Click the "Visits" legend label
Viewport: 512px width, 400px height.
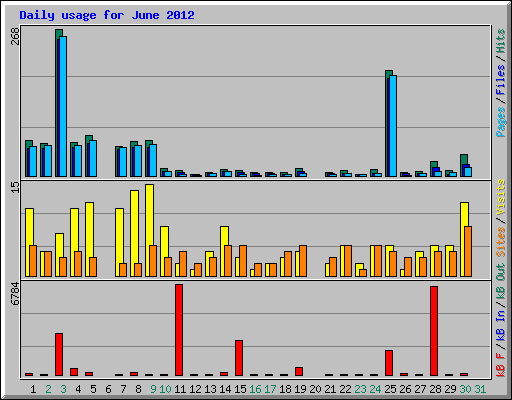(x=500, y=197)
